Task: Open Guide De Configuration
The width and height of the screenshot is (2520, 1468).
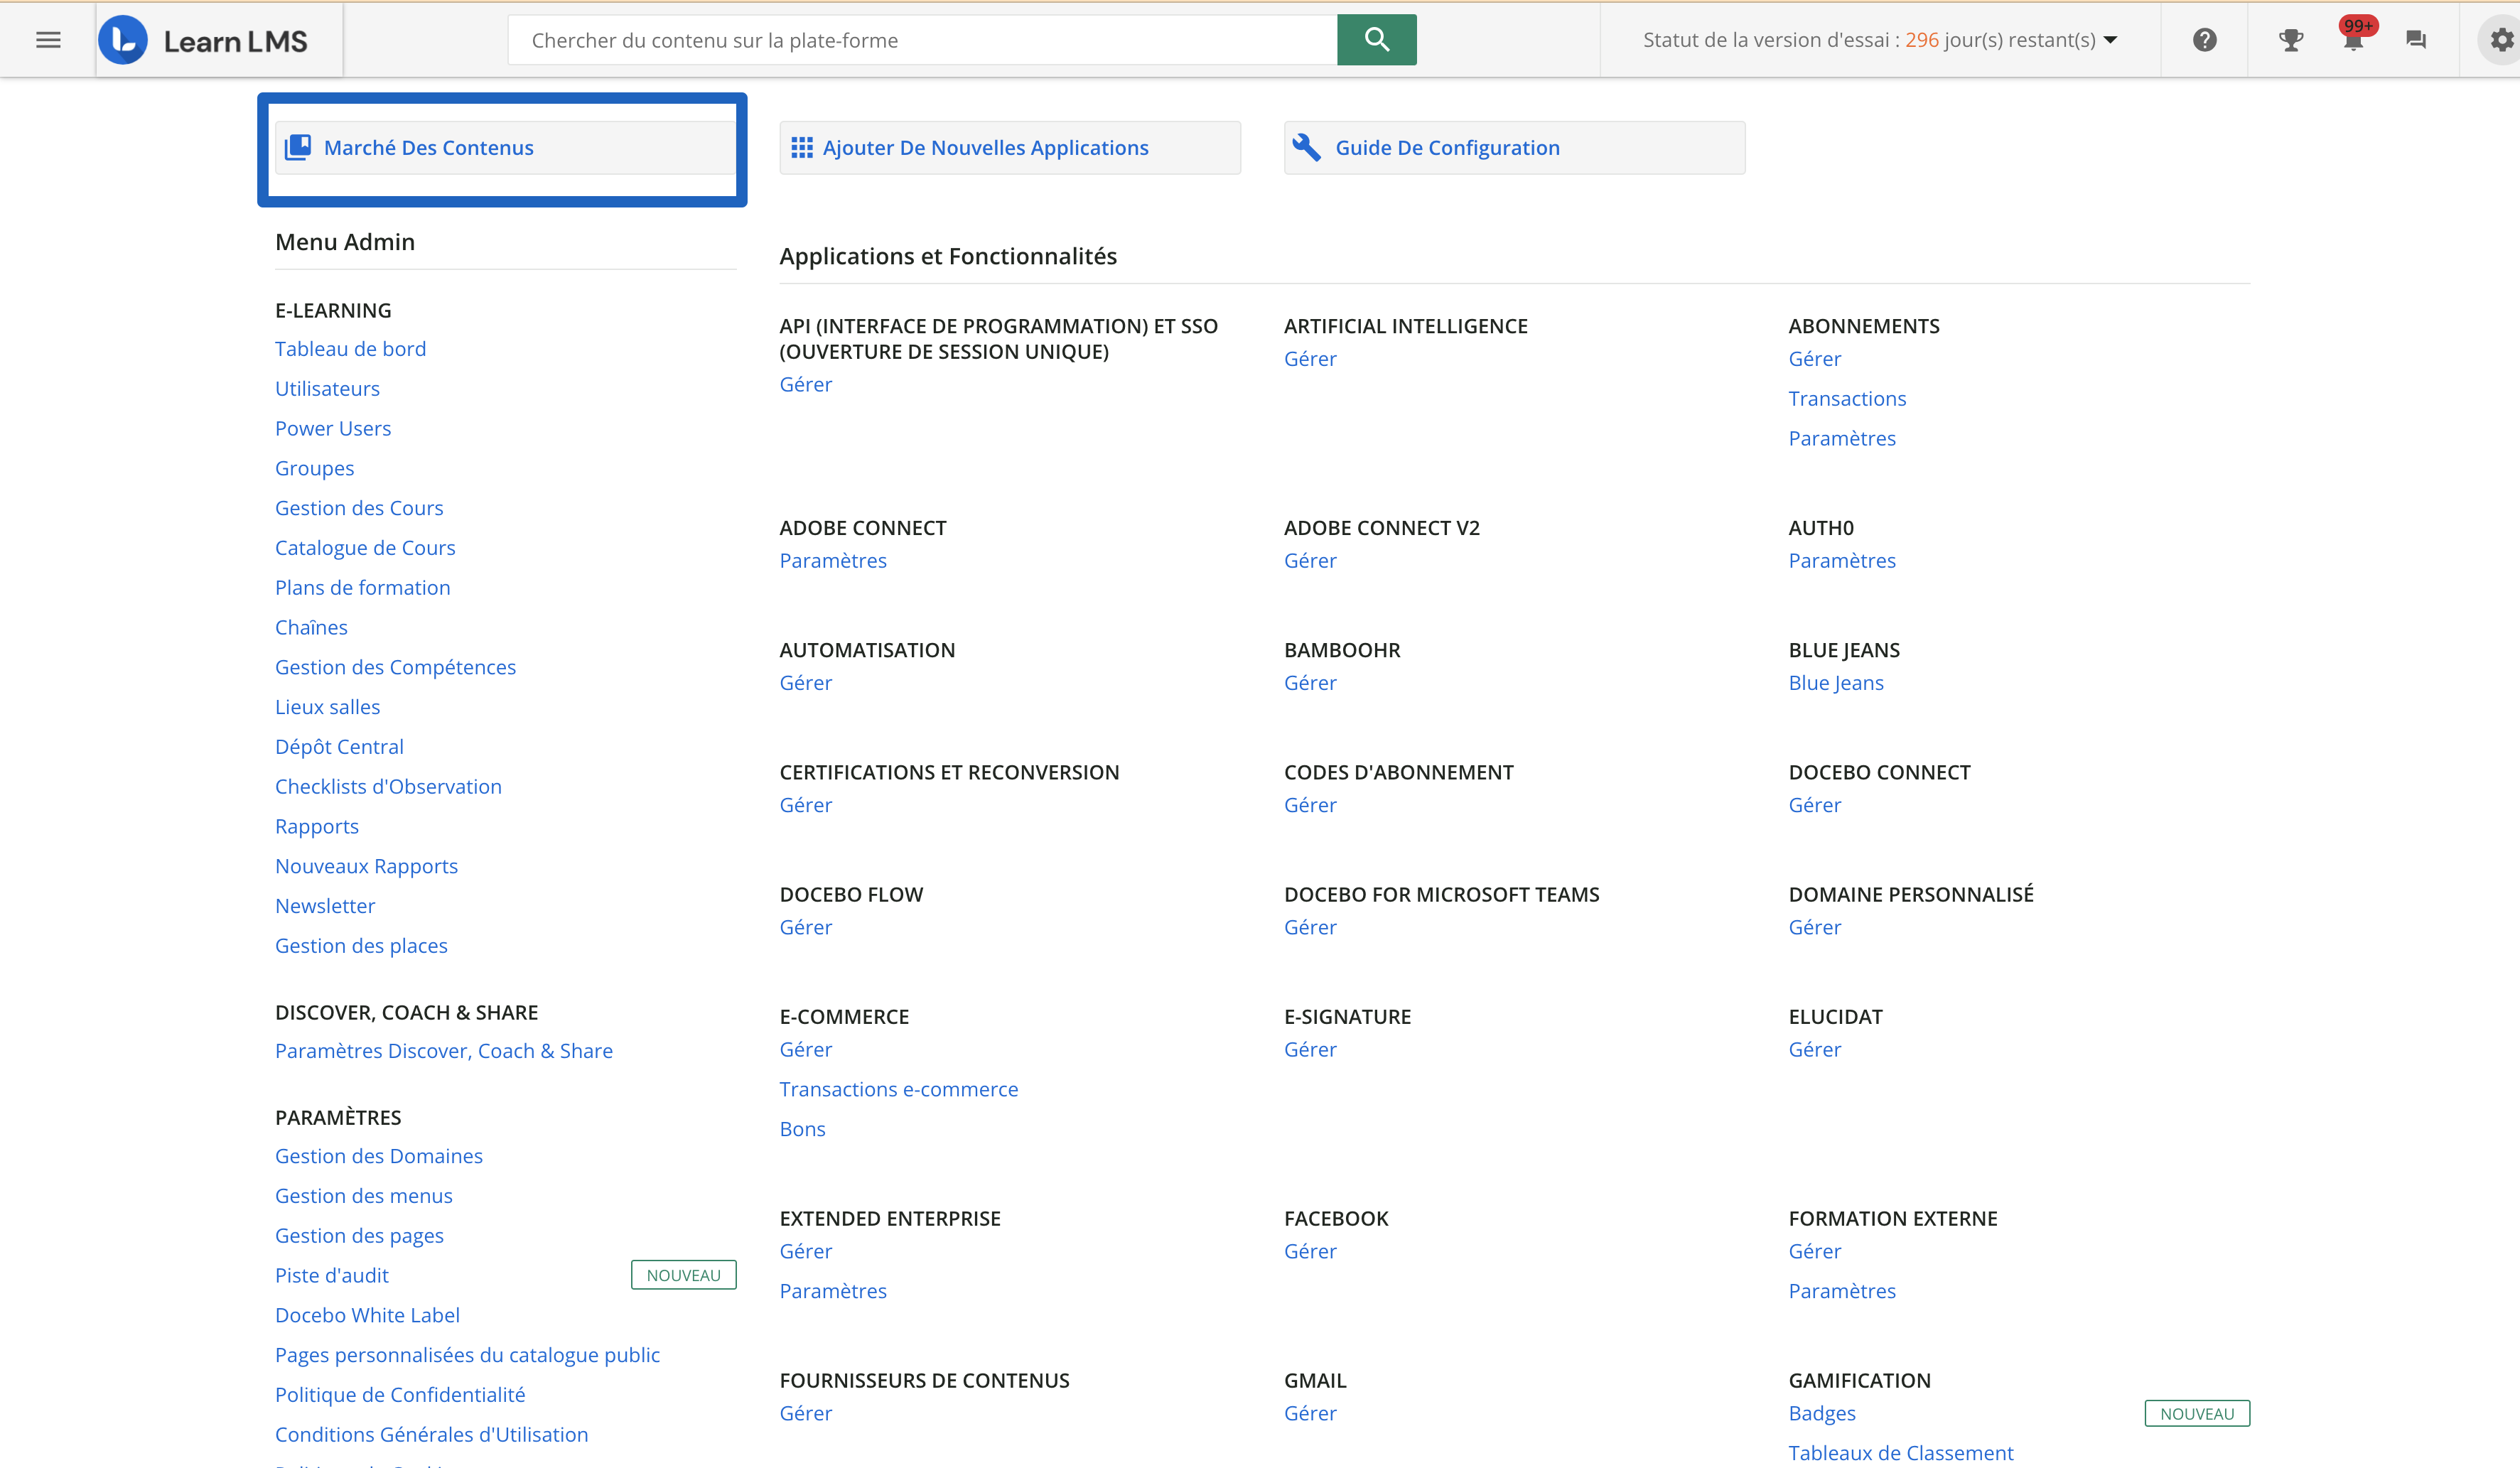Action: click(1514, 148)
